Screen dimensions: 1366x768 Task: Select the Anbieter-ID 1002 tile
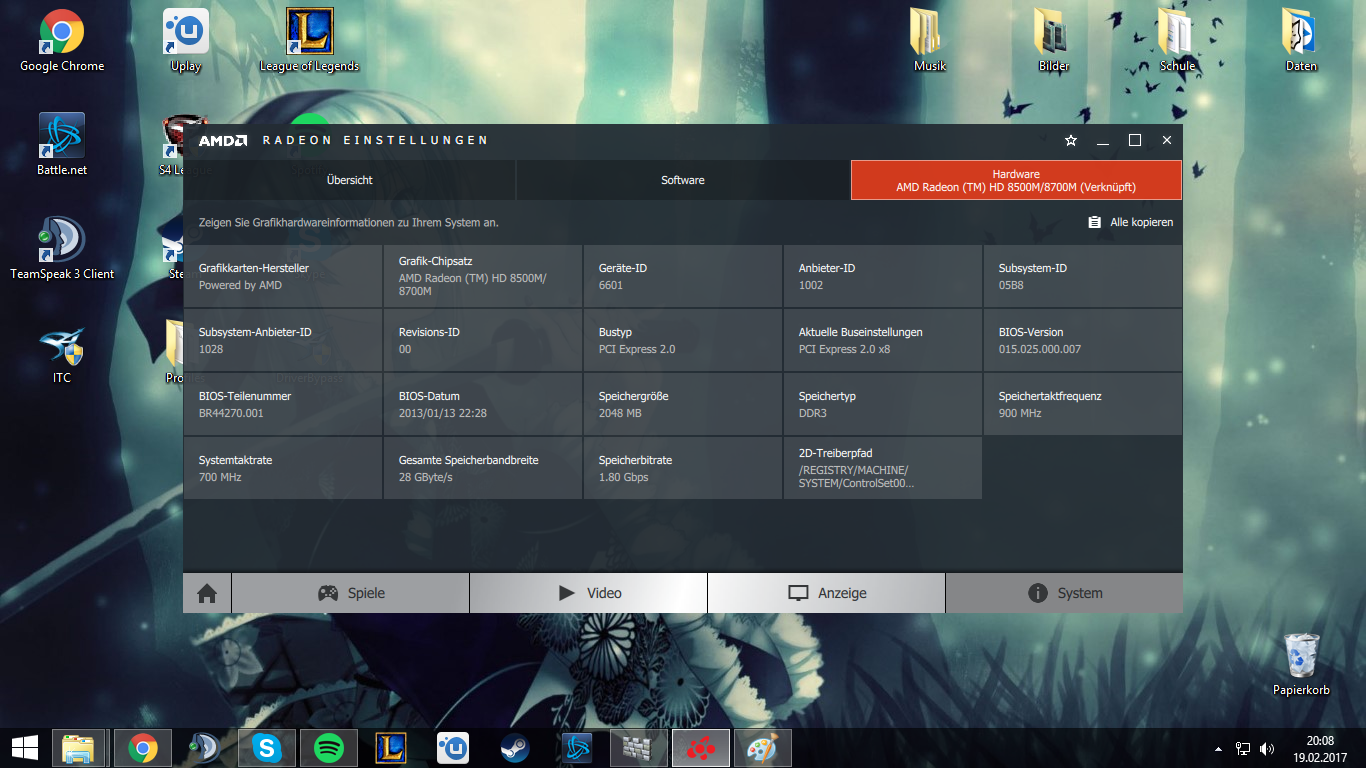(883, 276)
